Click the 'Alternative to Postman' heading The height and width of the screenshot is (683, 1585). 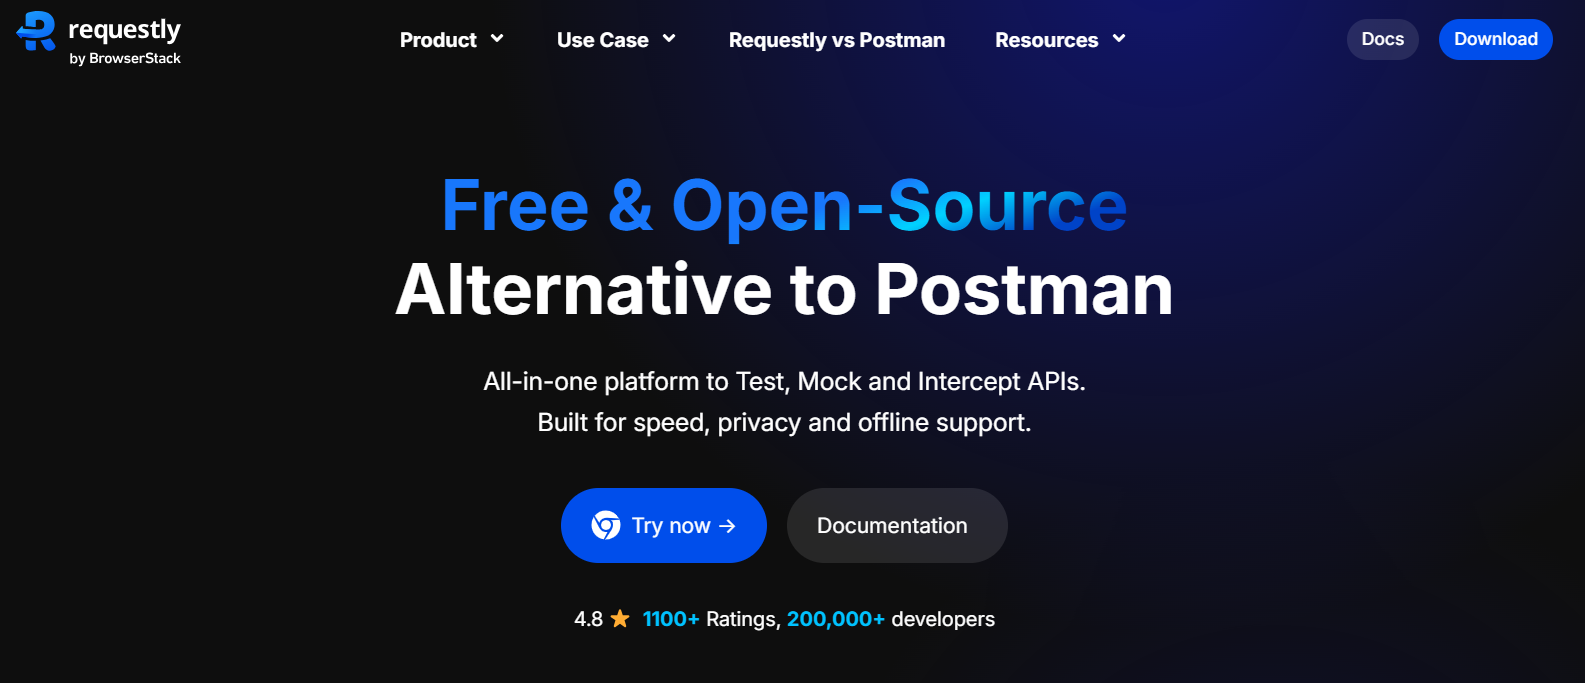(x=785, y=290)
